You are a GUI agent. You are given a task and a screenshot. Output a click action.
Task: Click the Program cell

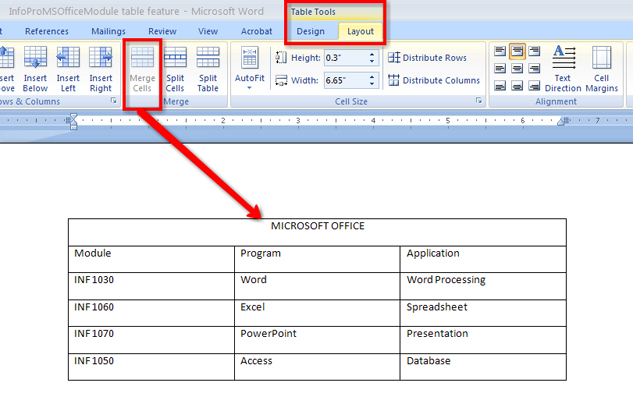coord(317,259)
